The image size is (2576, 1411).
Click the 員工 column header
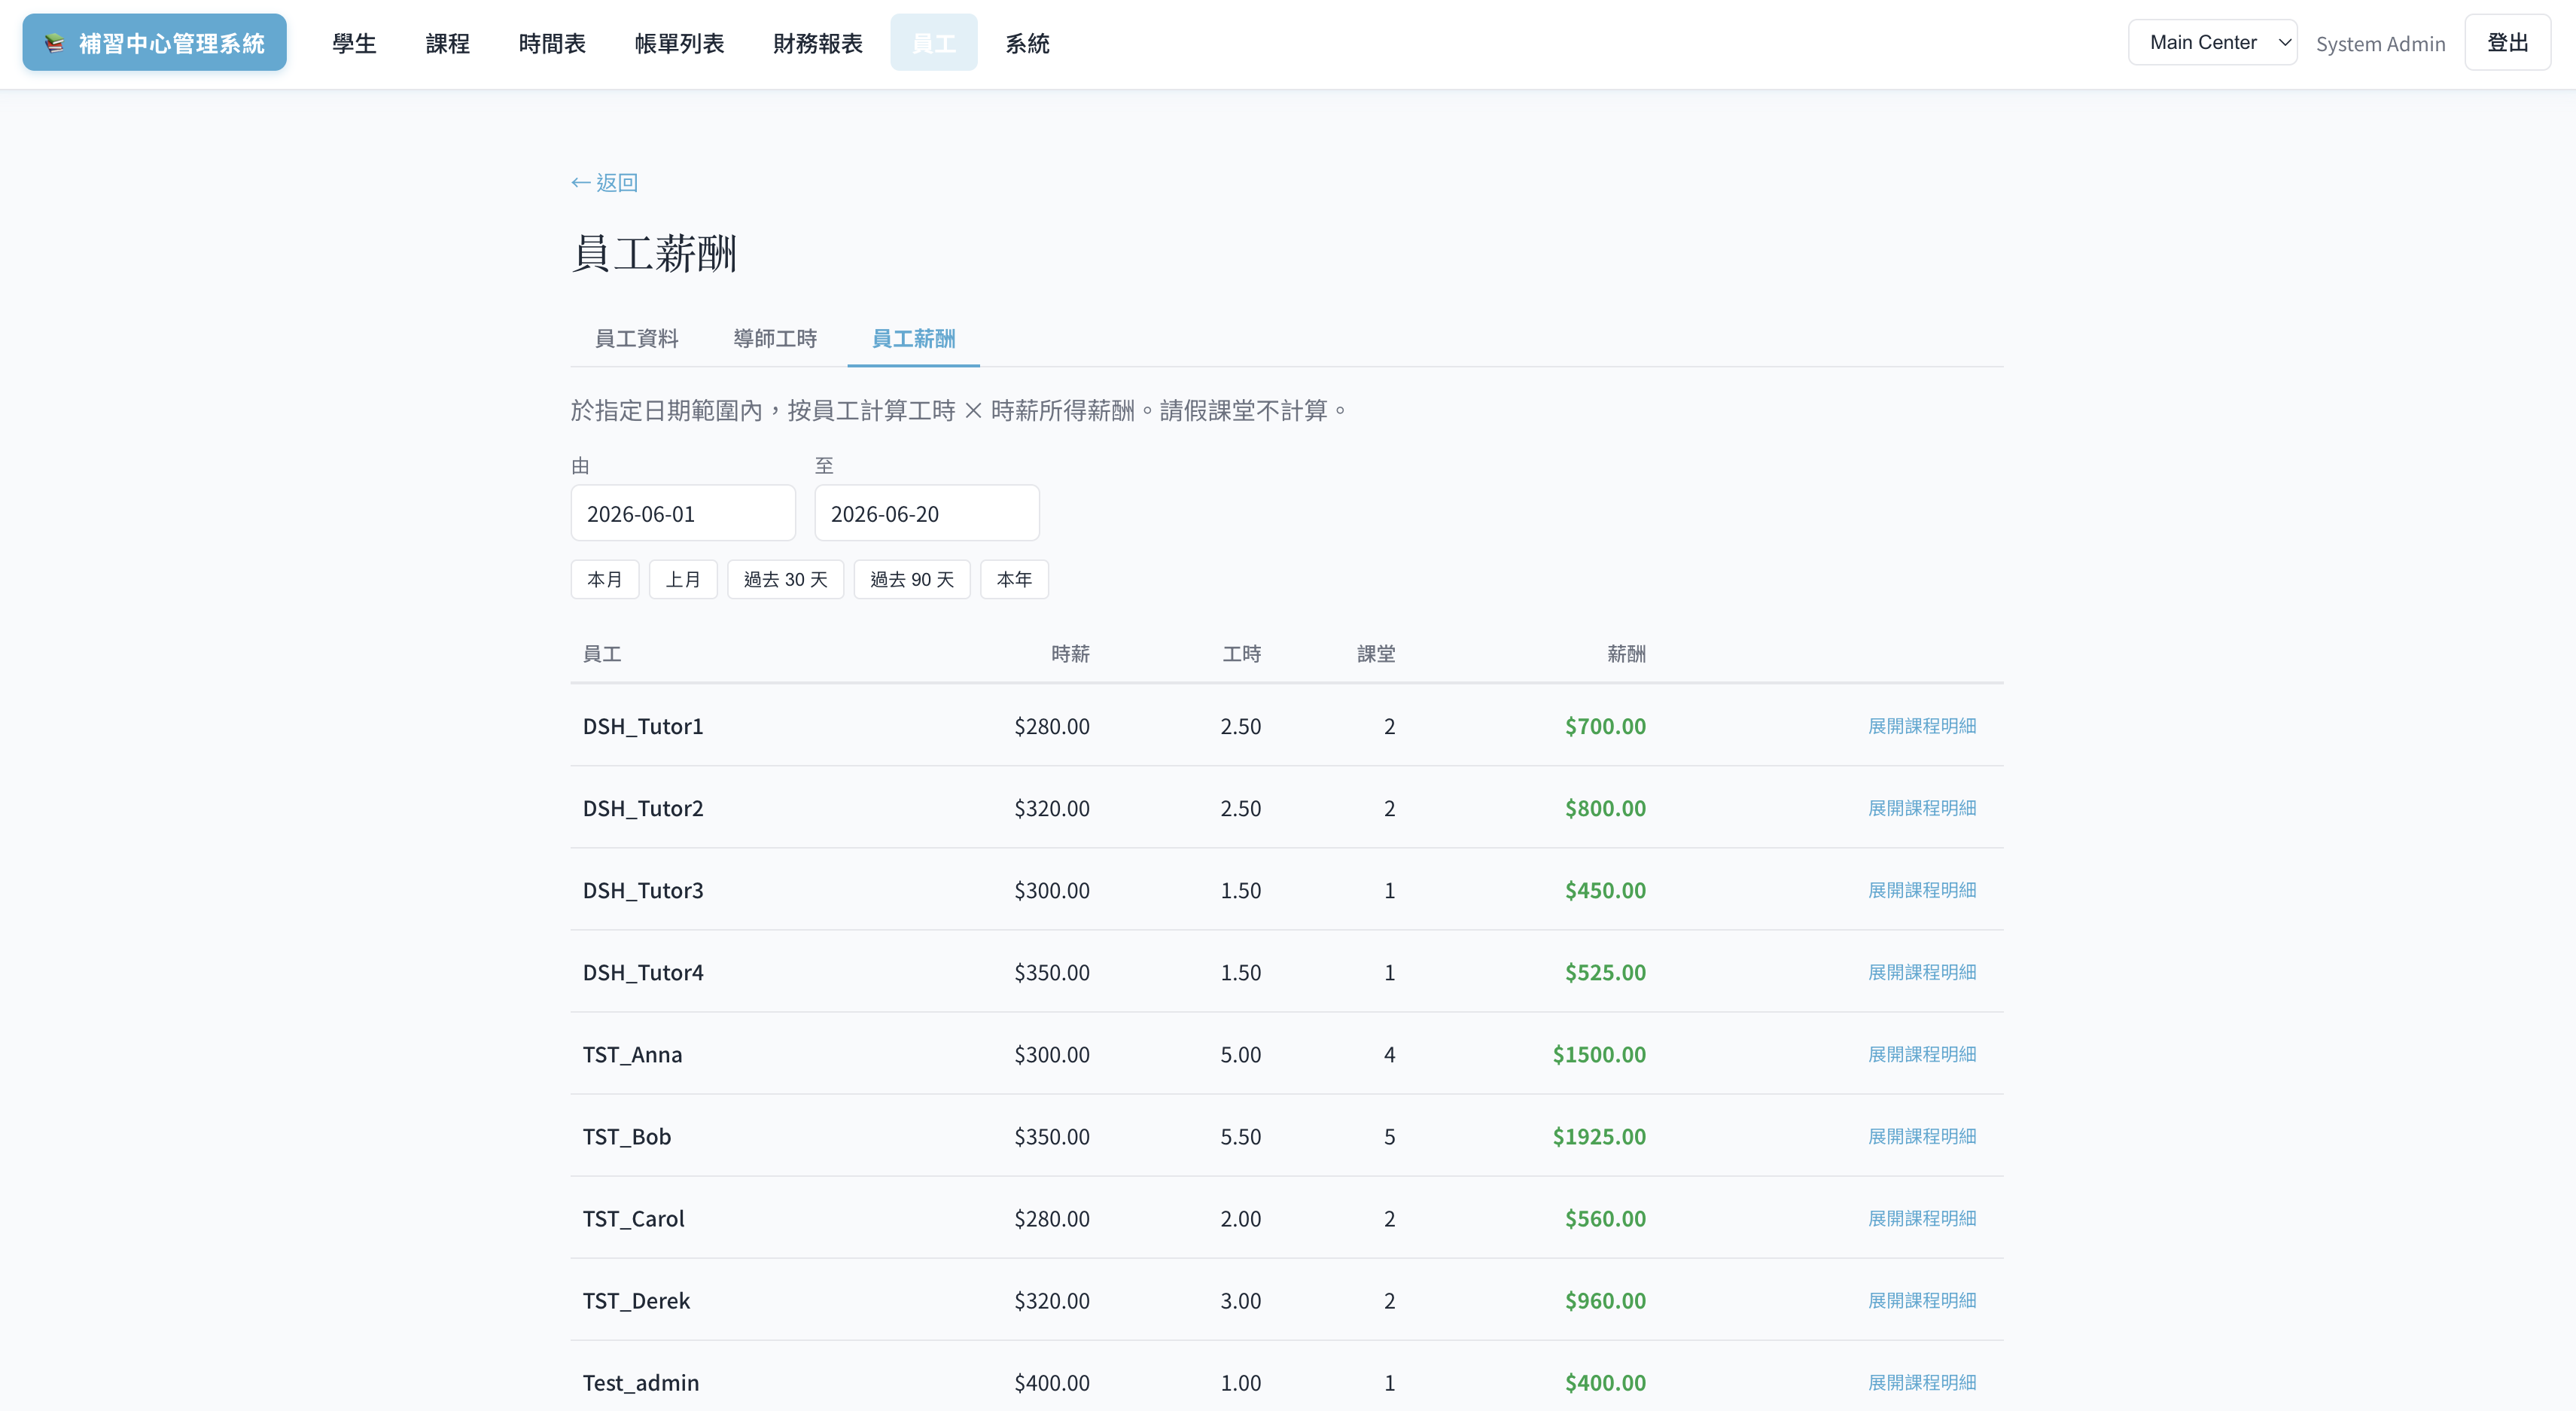(602, 654)
